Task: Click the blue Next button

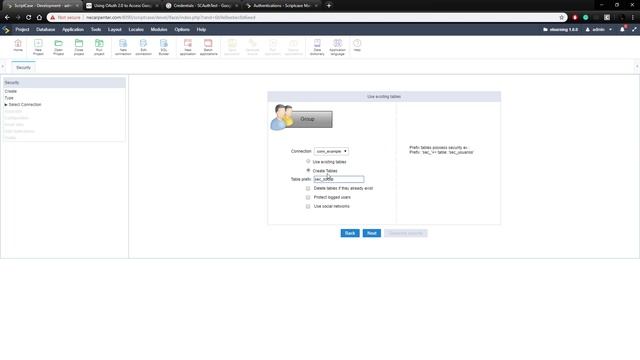Action: click(371, 233)
